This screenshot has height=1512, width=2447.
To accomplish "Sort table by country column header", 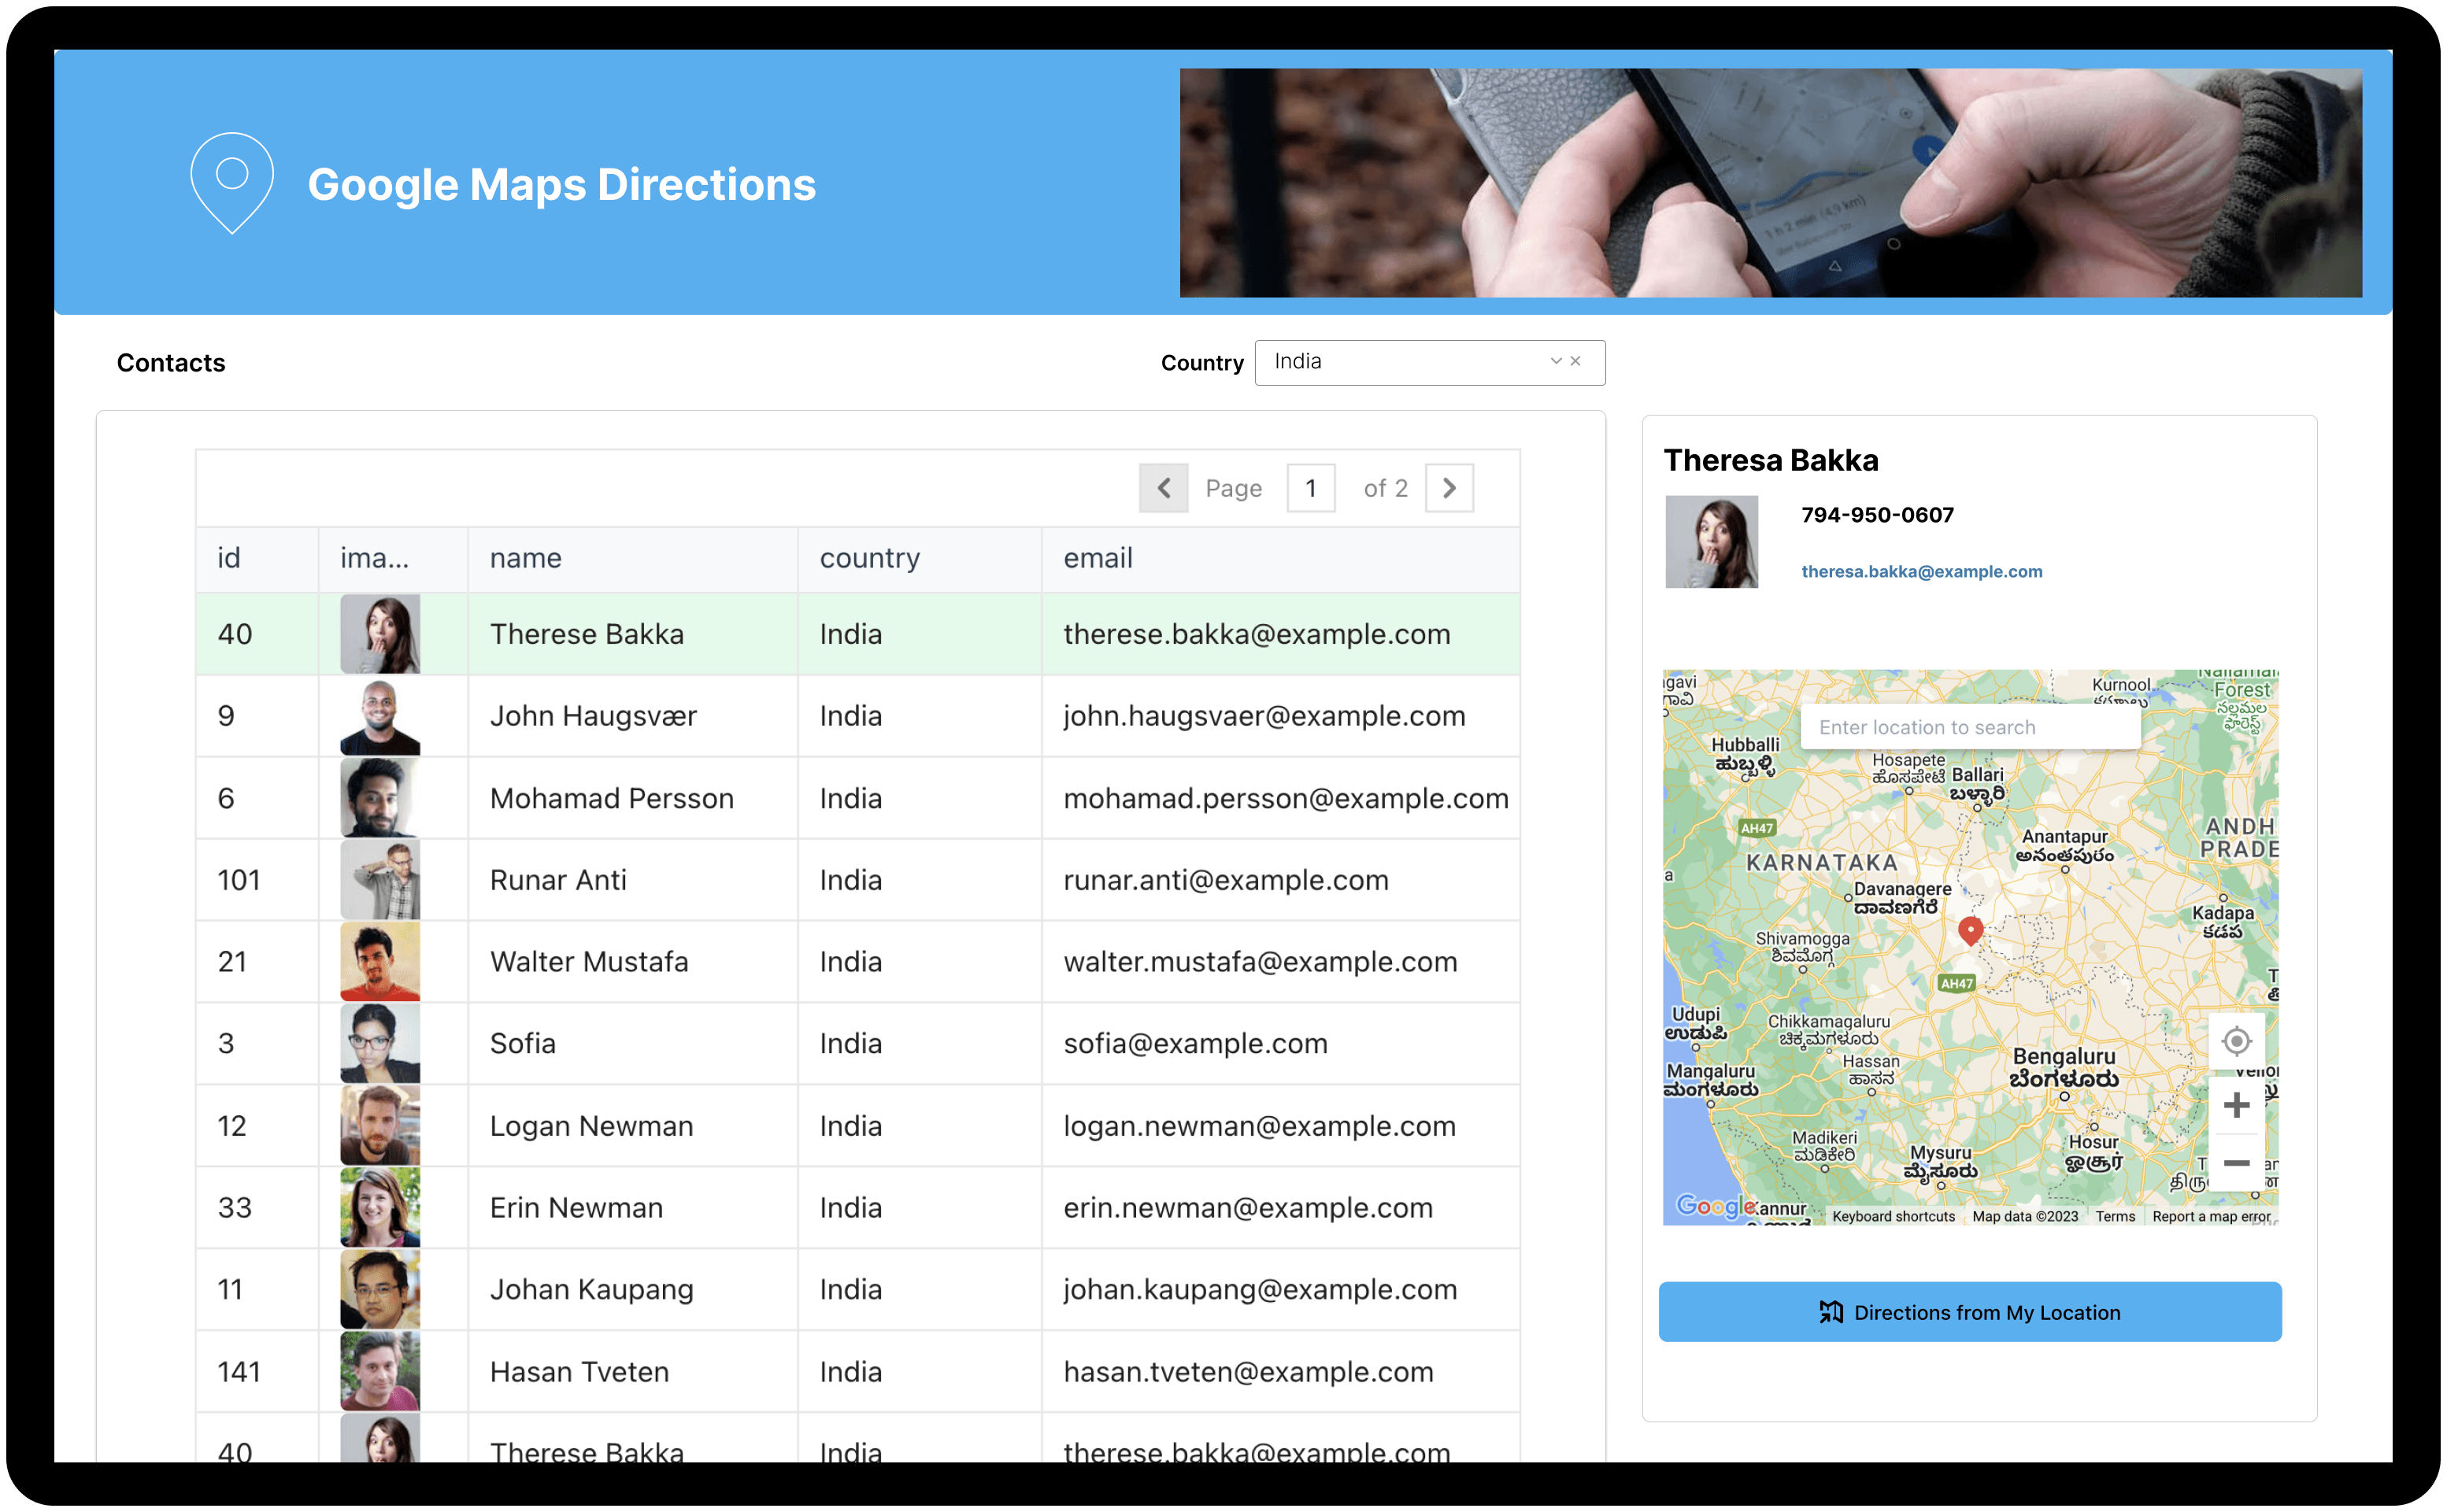I will click(869, 558).
